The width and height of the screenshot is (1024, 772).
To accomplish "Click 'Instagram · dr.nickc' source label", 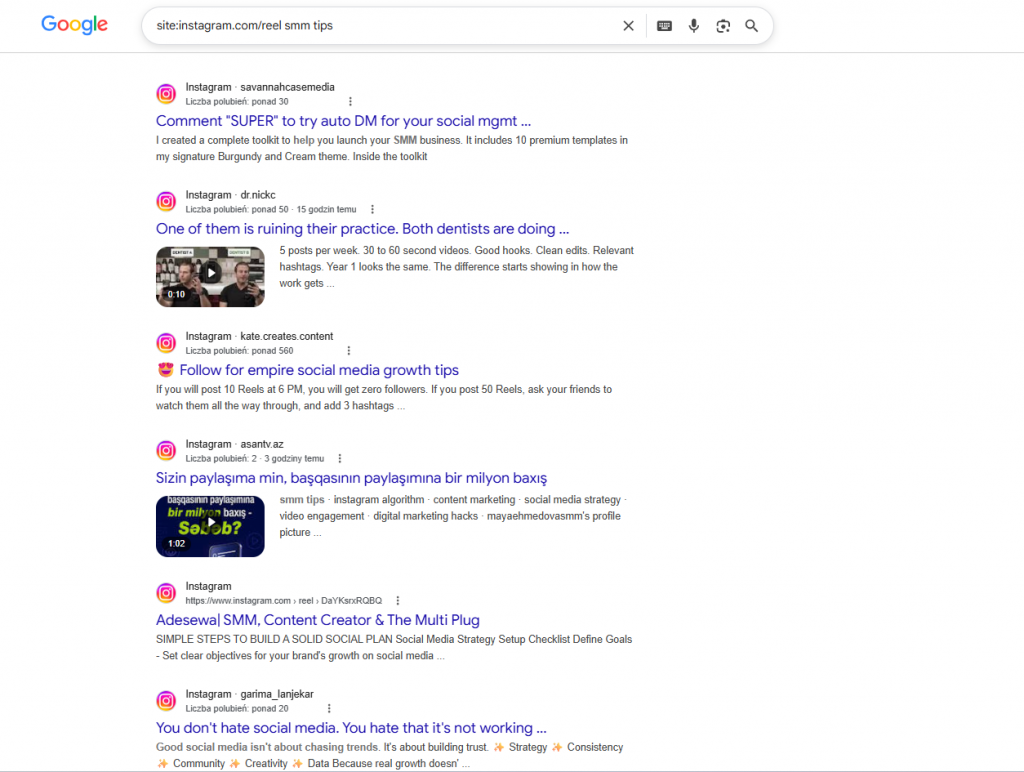I will (231, 195).
